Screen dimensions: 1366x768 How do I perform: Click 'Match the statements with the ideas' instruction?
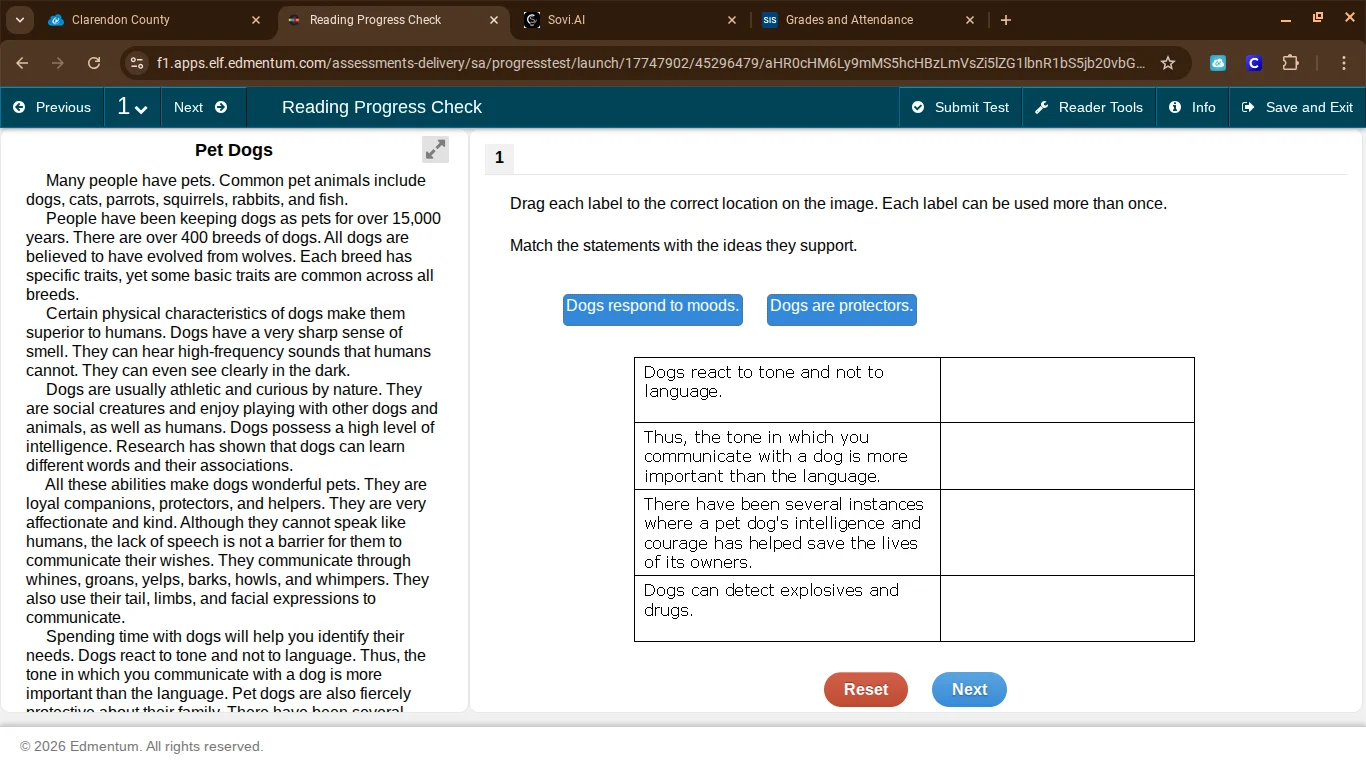click(683, 245)
